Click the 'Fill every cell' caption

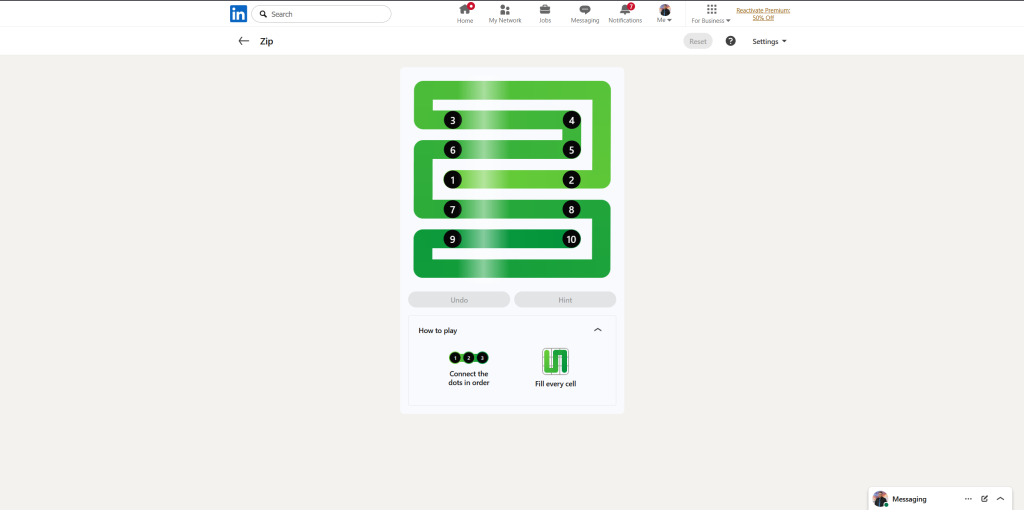(x=555, y=384)
